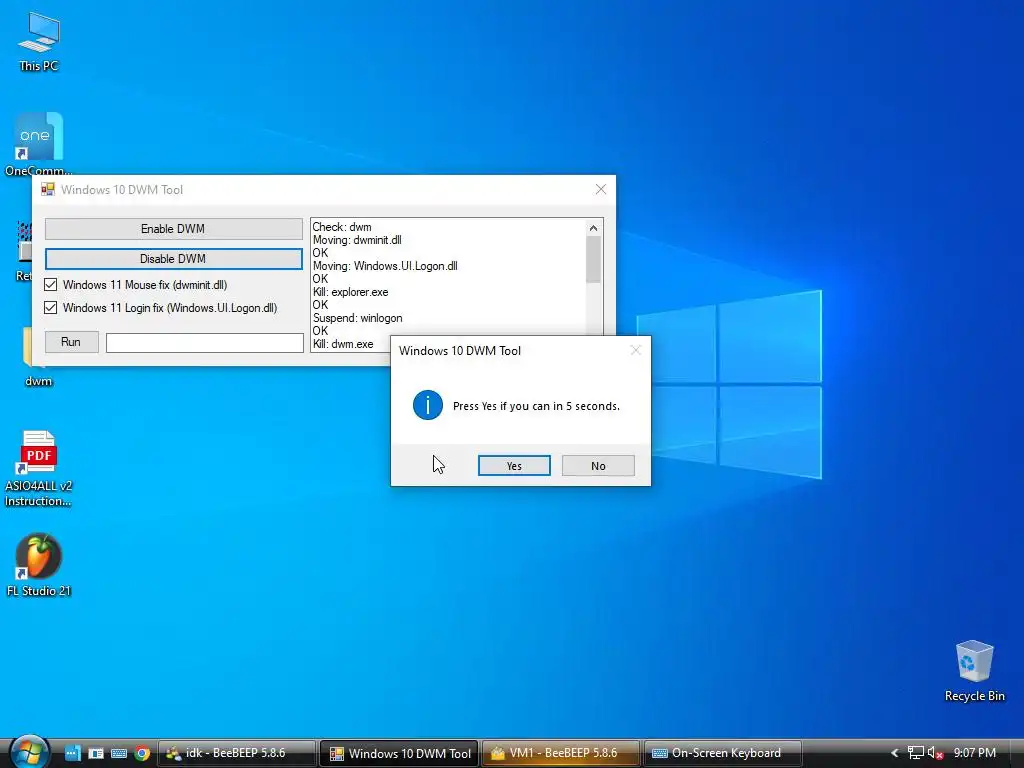This screenshot has height=768, width=1024.
Task: Click the second quick-launch window icon
Action: 96,753
